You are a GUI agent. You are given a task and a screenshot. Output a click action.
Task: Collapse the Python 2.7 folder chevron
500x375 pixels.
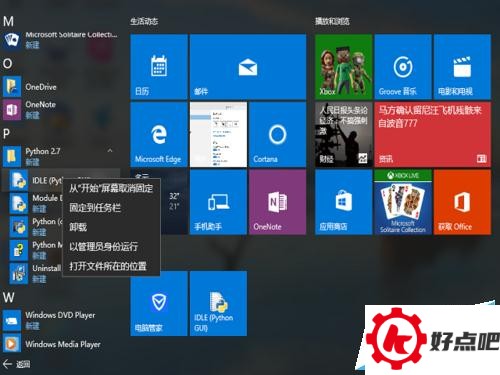110,151
